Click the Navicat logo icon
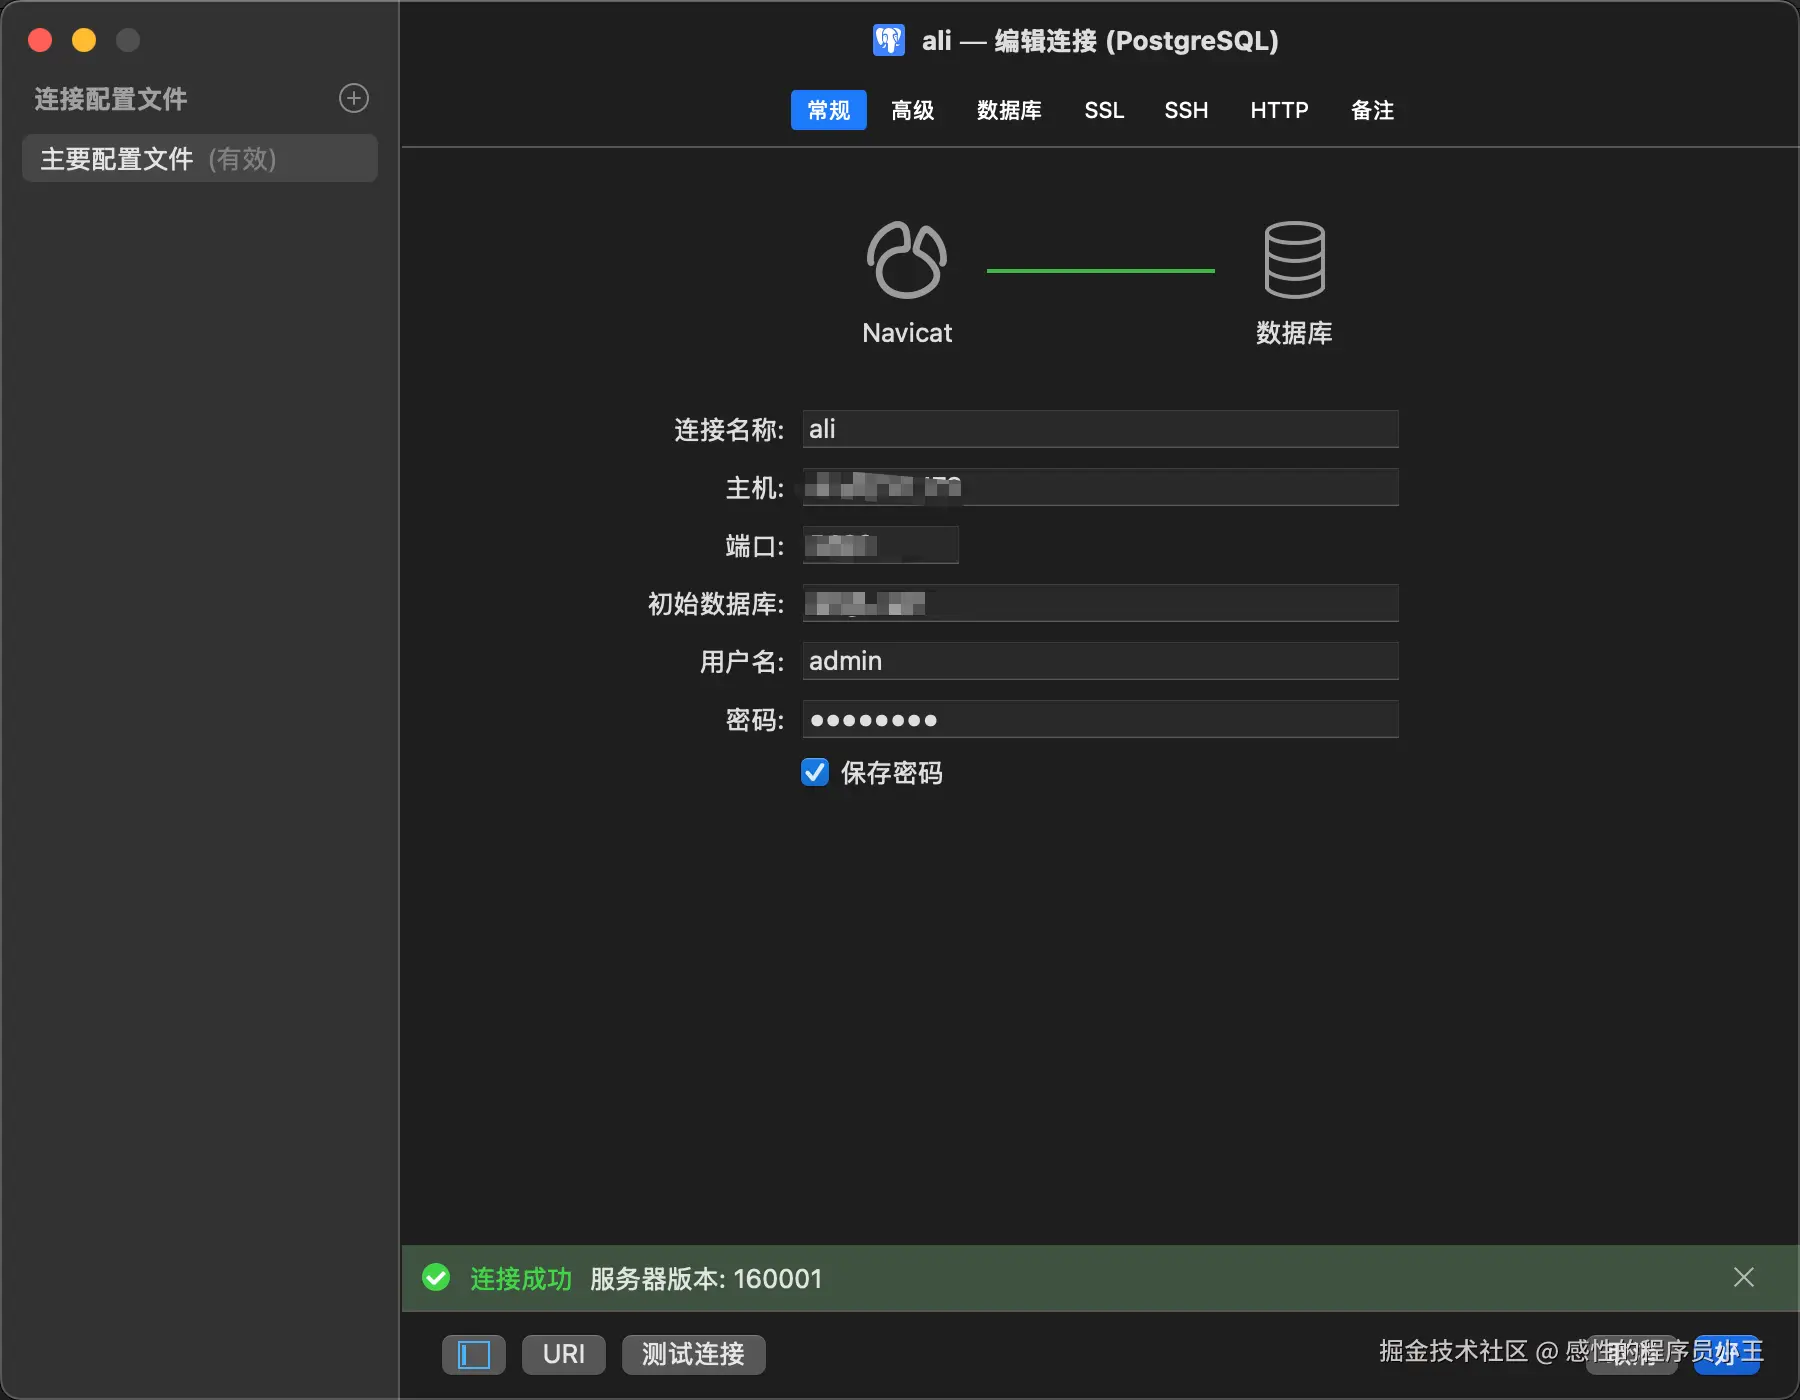This screenshot has width=1800, height=1400. point(907,260)
